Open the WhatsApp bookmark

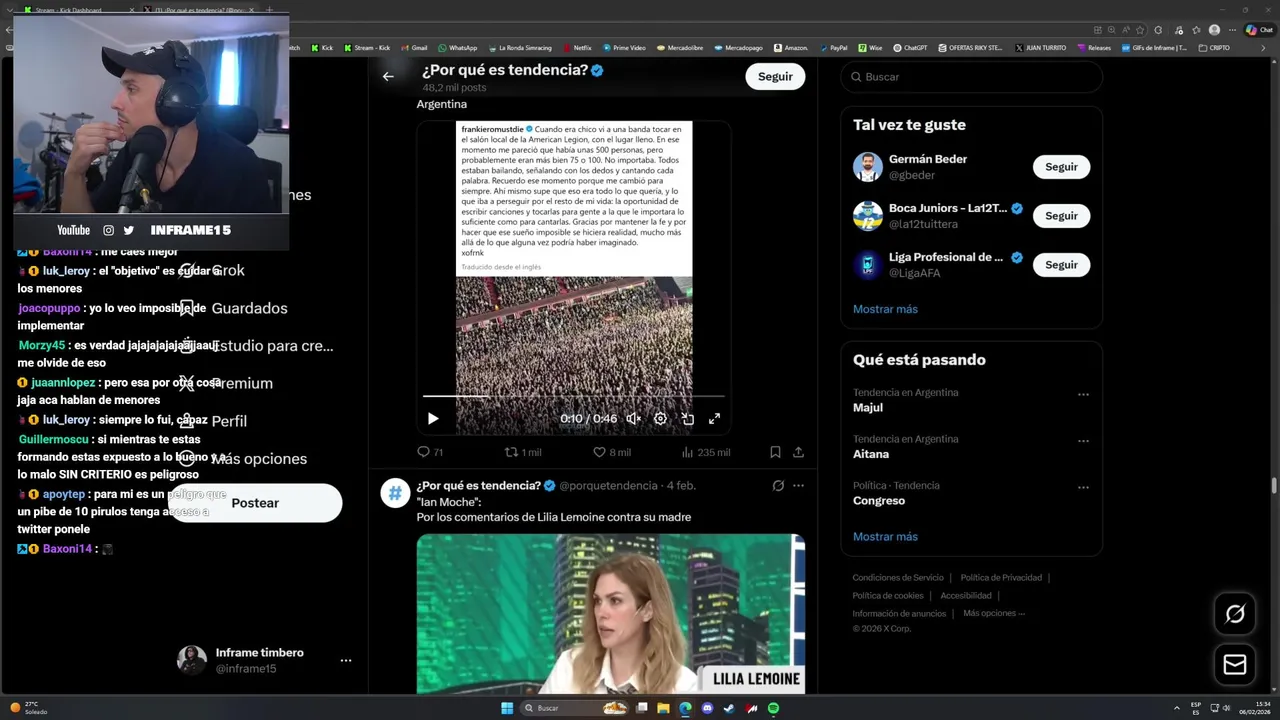click(457, 47)
